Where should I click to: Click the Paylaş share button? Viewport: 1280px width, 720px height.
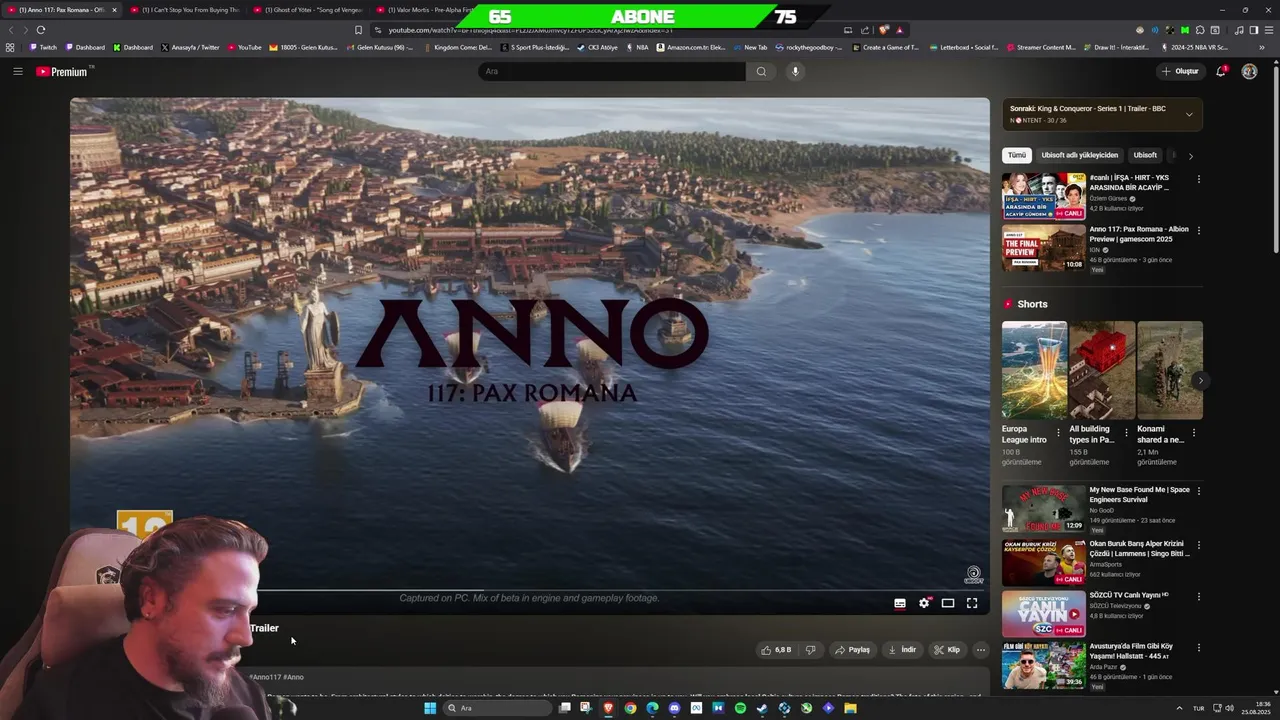[x=852, y=650]
